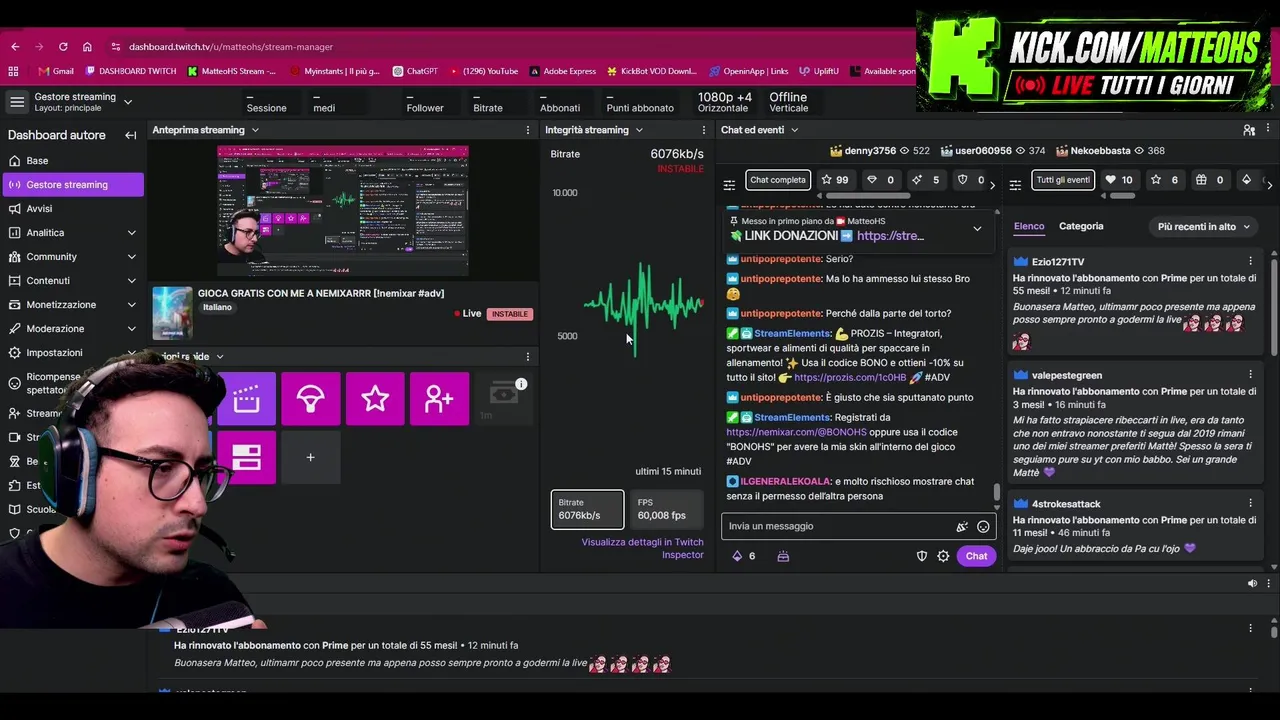The width and height of the screenshot is (1280, 720).
Task: Toggle the heart events filter showing 10
Action: (x=1119, y=180)
